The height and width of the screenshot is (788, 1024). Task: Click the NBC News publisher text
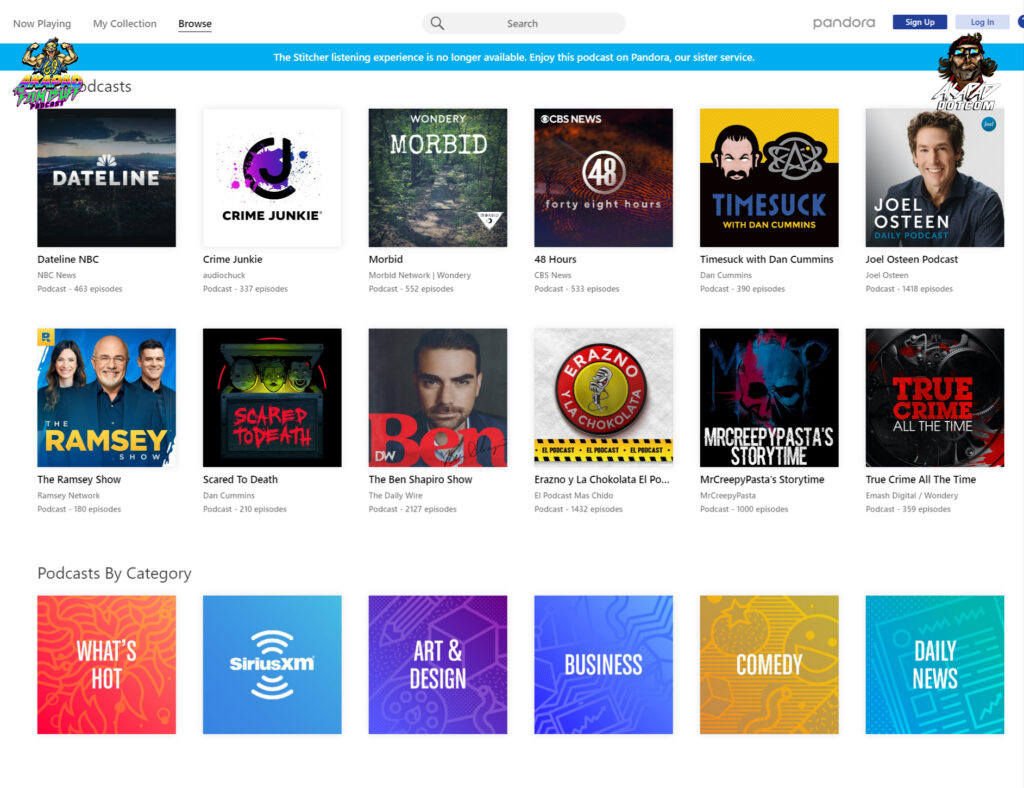point(57,276)
